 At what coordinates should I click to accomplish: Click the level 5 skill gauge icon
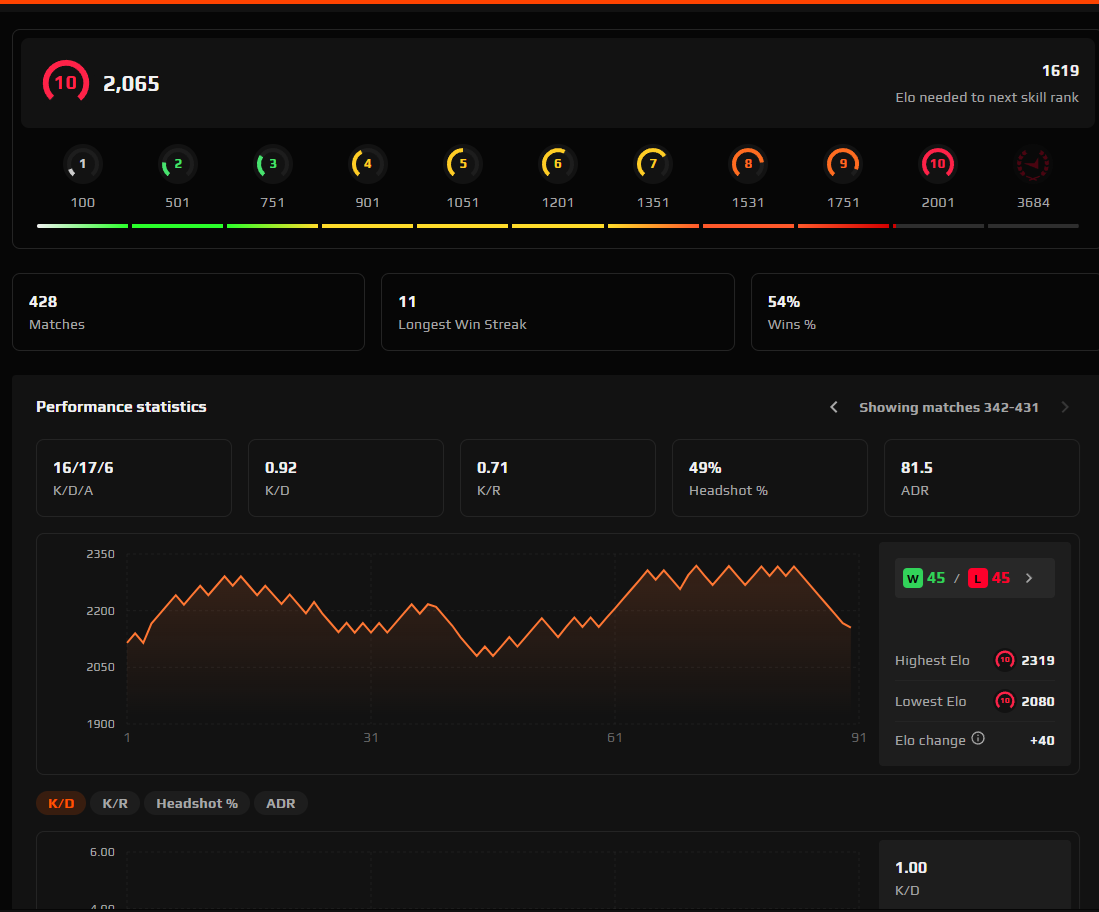[x=462, y=163]
